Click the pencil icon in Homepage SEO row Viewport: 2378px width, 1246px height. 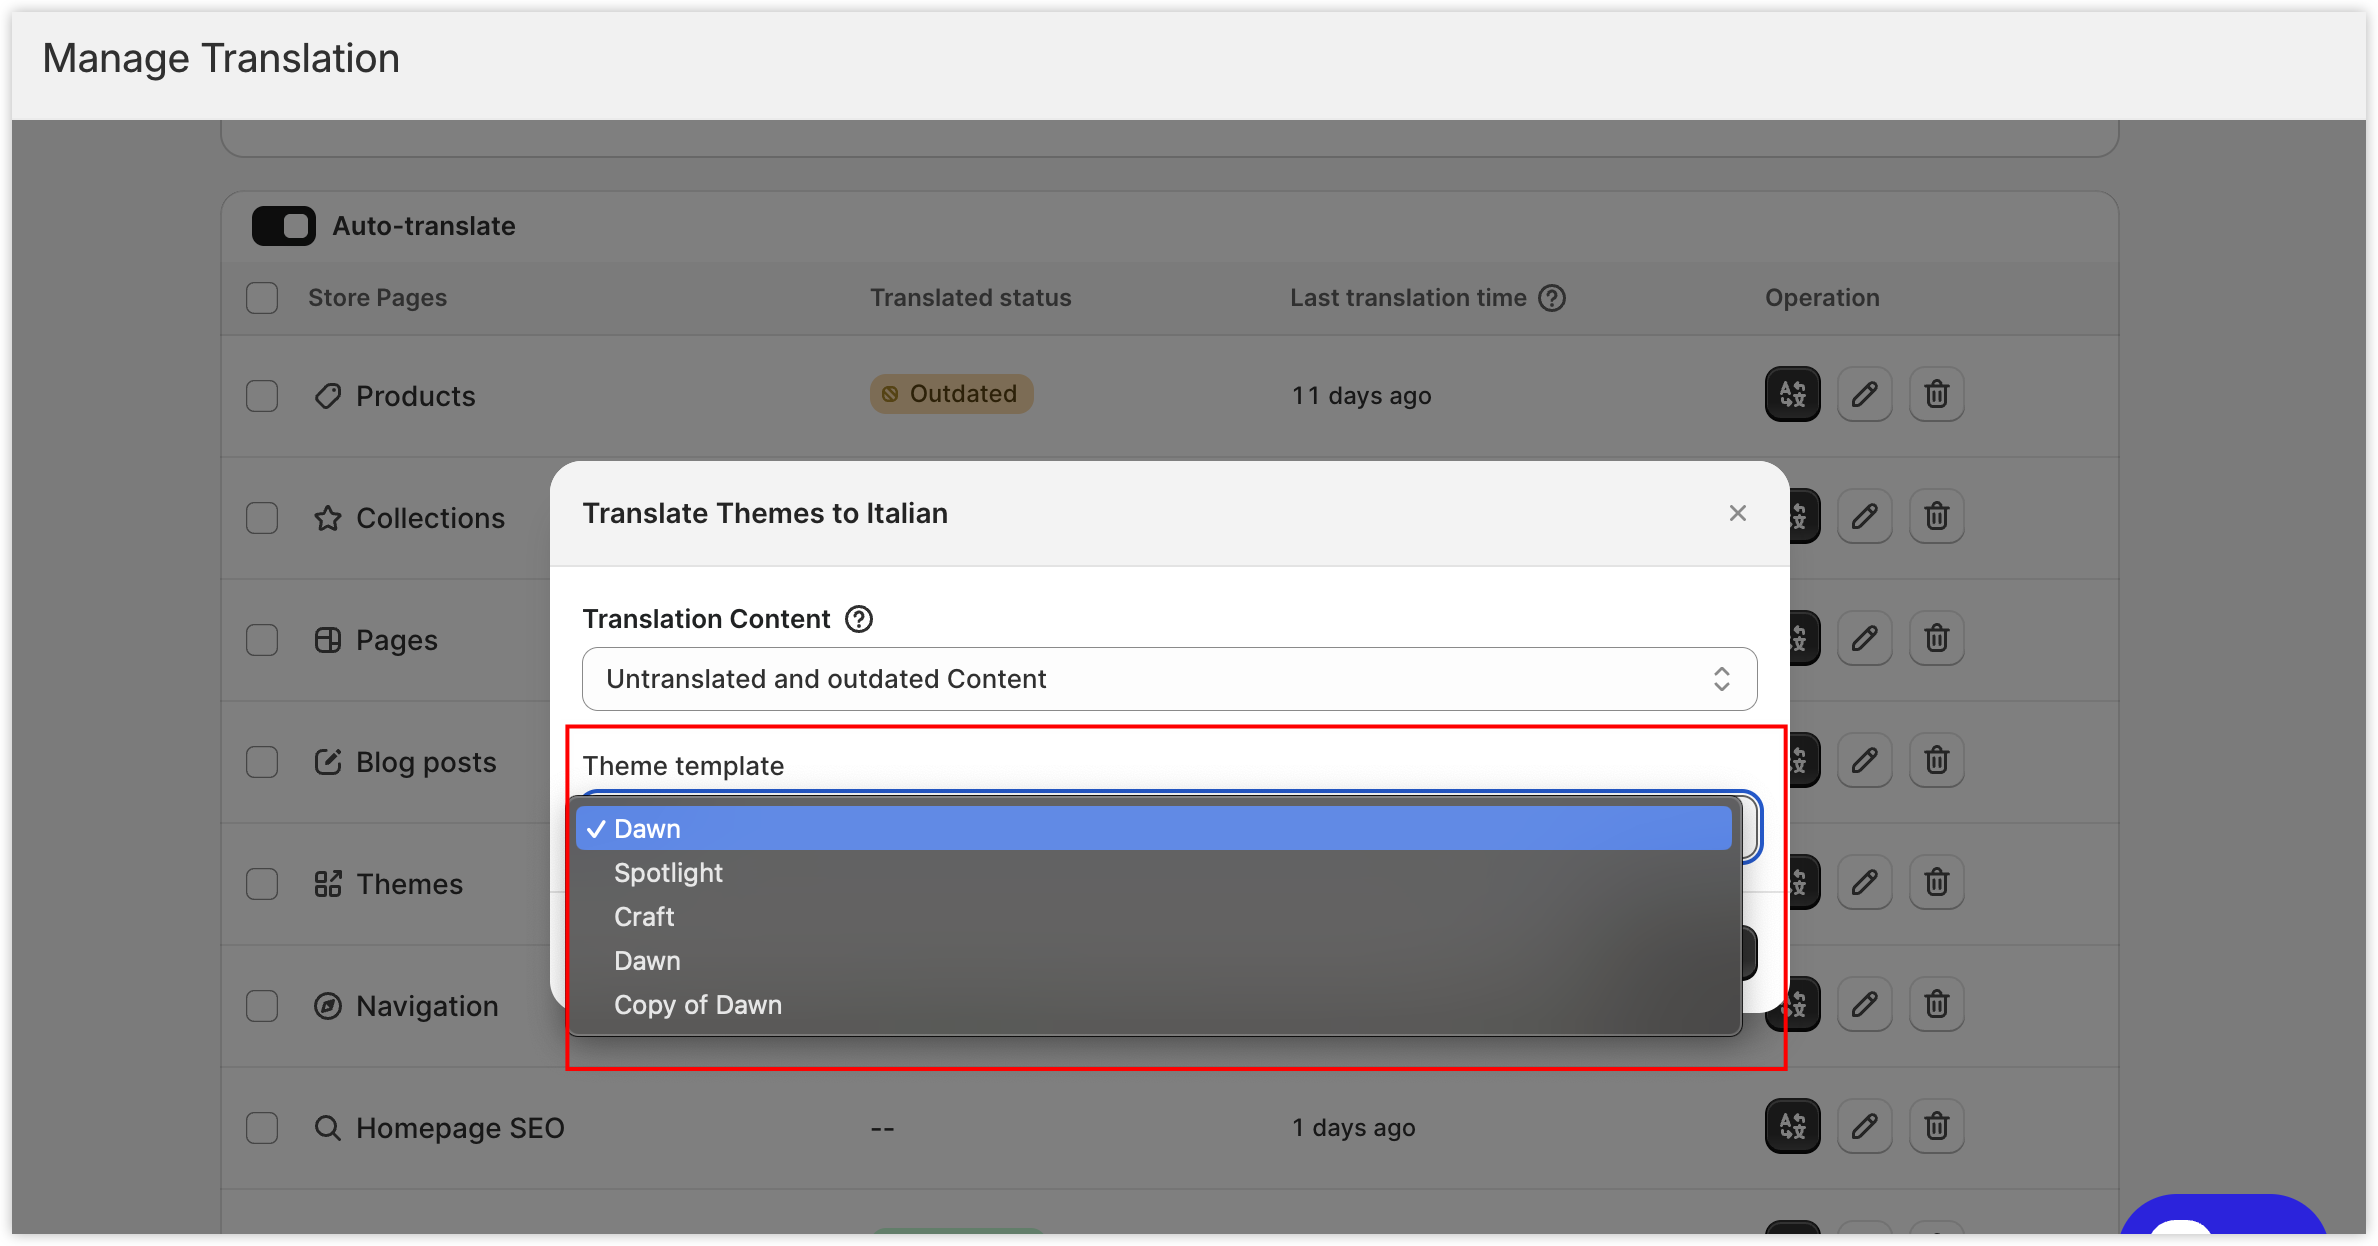click(1864, 1126)
